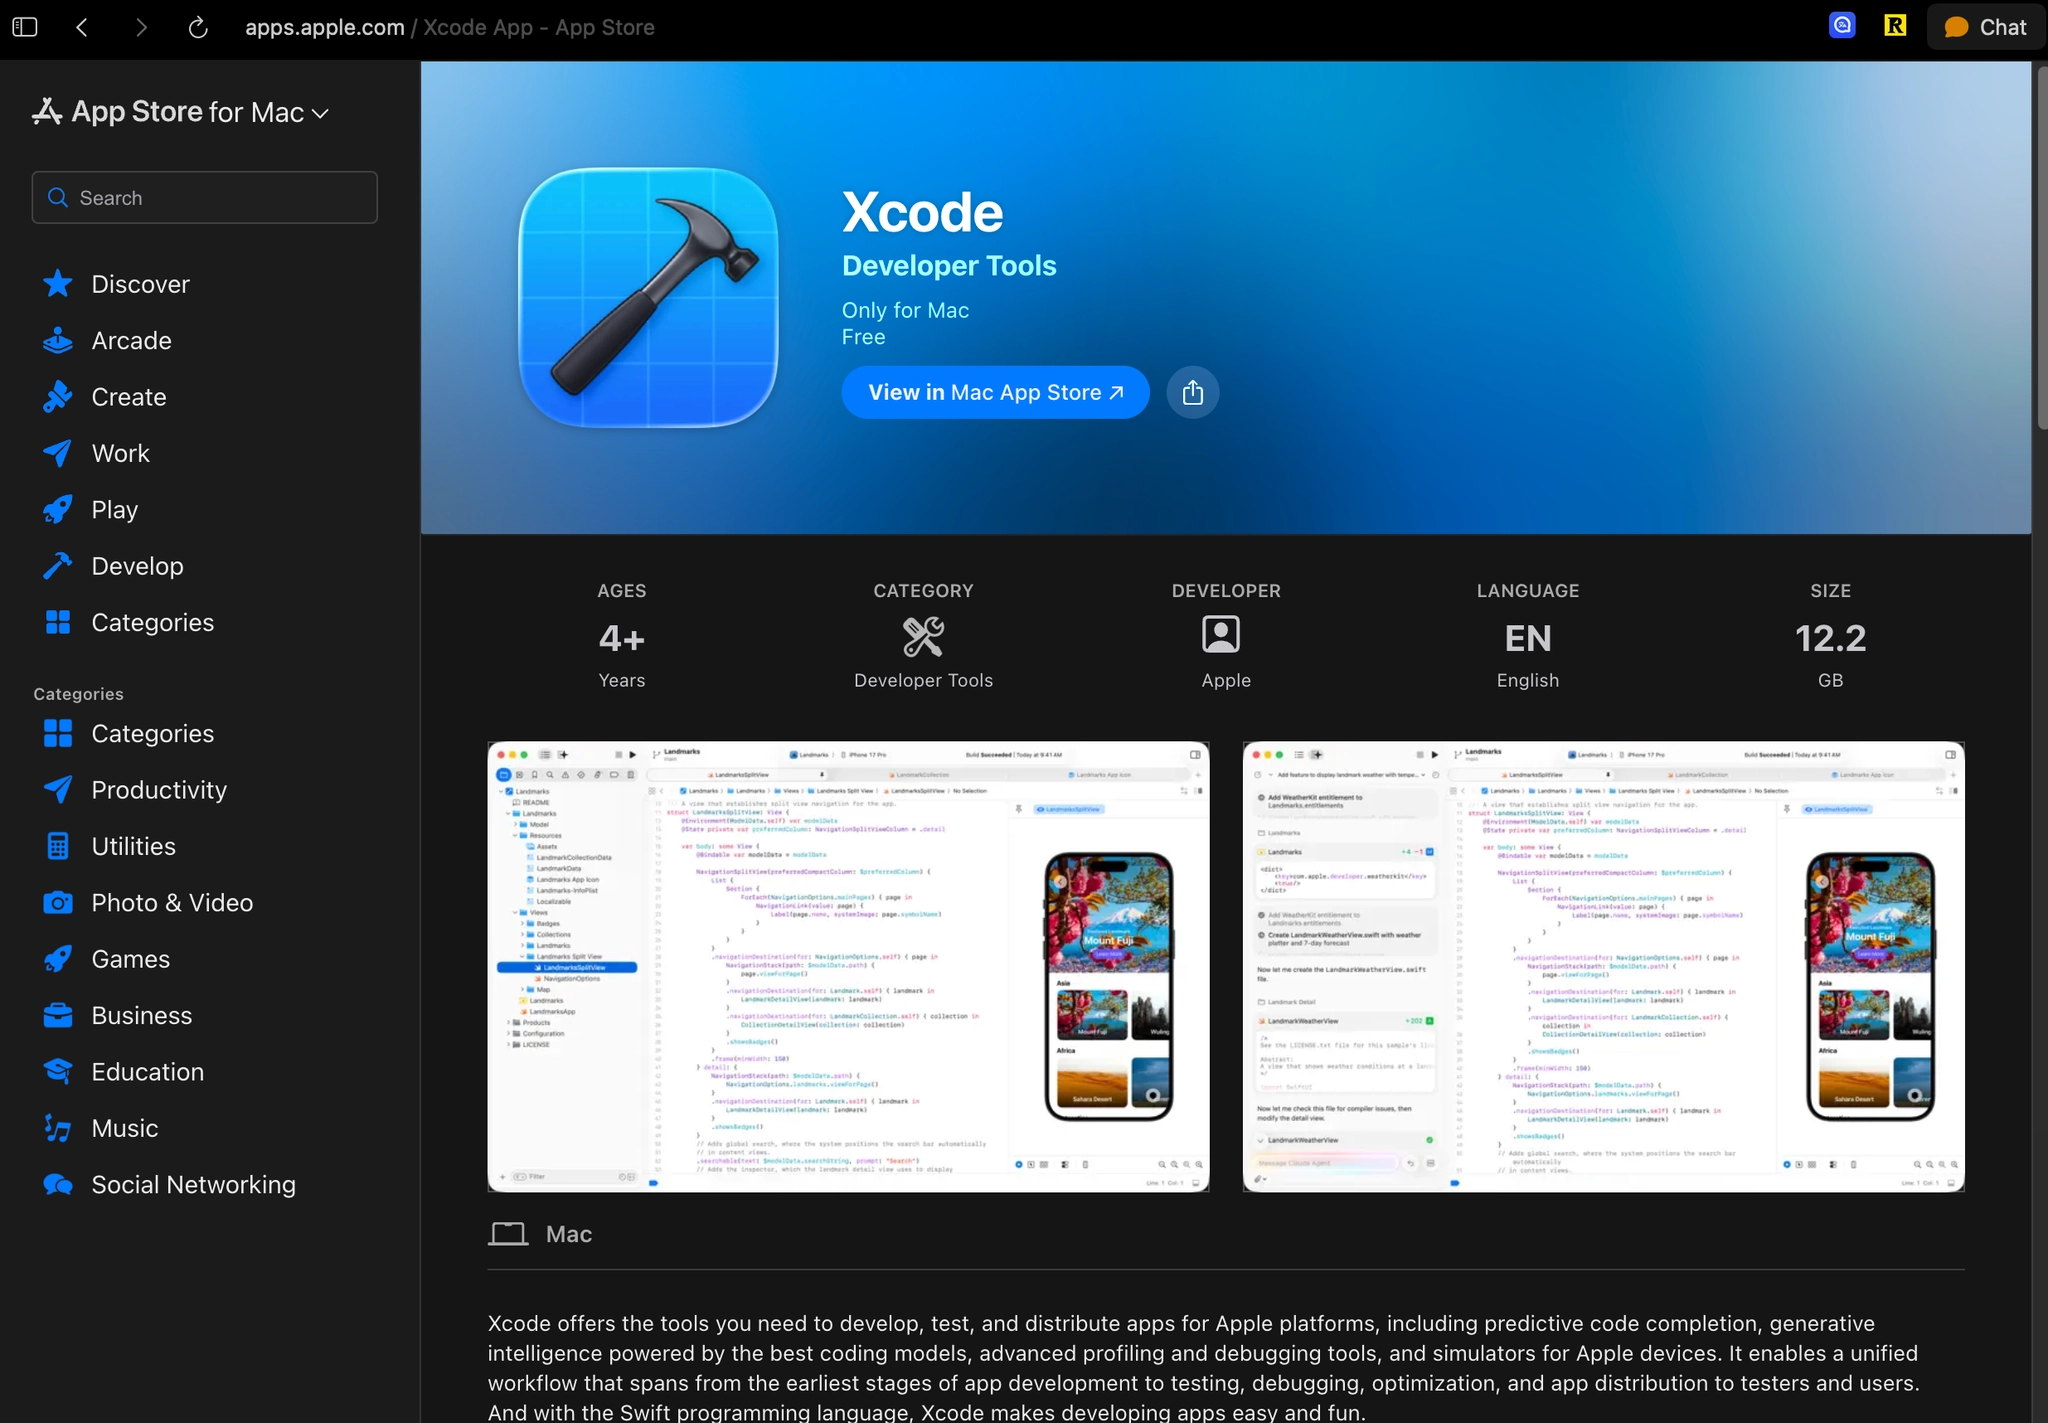Open the Arcade section
Screen dimensions: 2048x1423
click(x=131, y=340)
